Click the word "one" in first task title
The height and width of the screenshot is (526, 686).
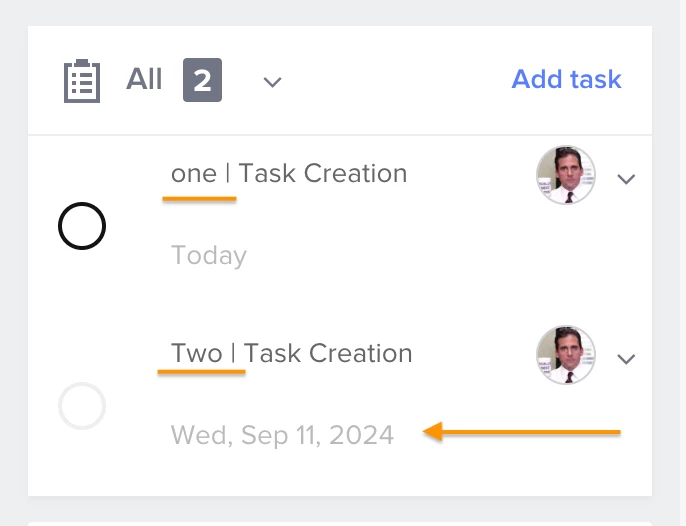[x=194, y=174]
